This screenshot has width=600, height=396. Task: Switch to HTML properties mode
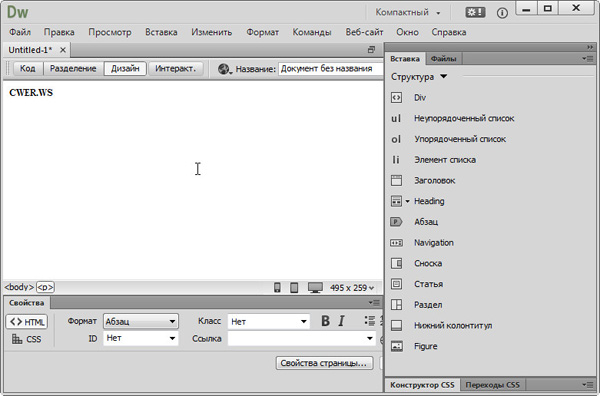pyautogui.click(x=26, y=322)
